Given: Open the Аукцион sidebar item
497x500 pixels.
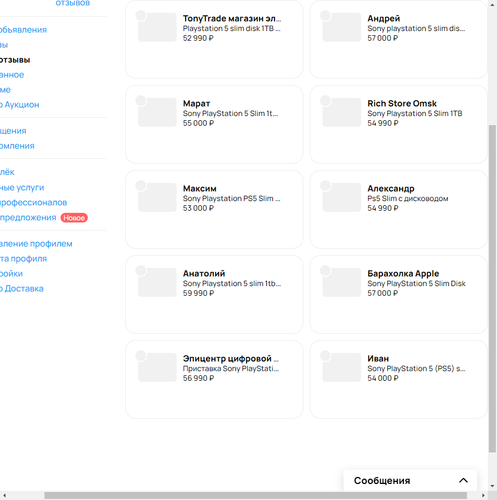Looking at the screenshot, I should click(20, 105).
